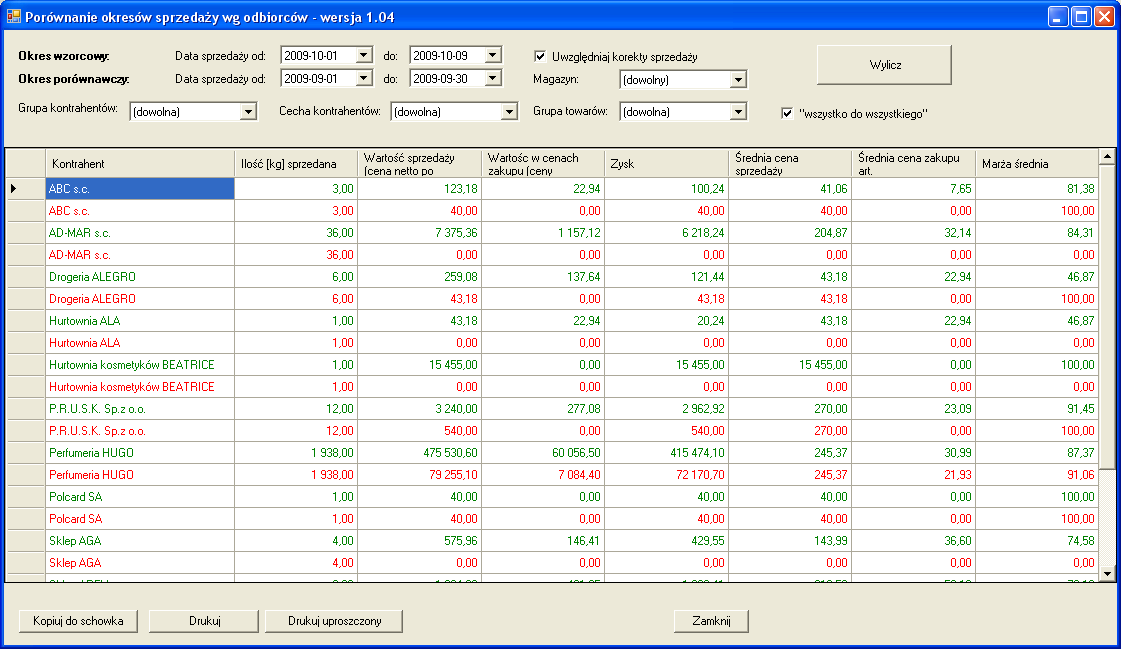Open the 2009-10-09 end date picker
This screenshot has height=649, width=1121.
coord(493,55)
